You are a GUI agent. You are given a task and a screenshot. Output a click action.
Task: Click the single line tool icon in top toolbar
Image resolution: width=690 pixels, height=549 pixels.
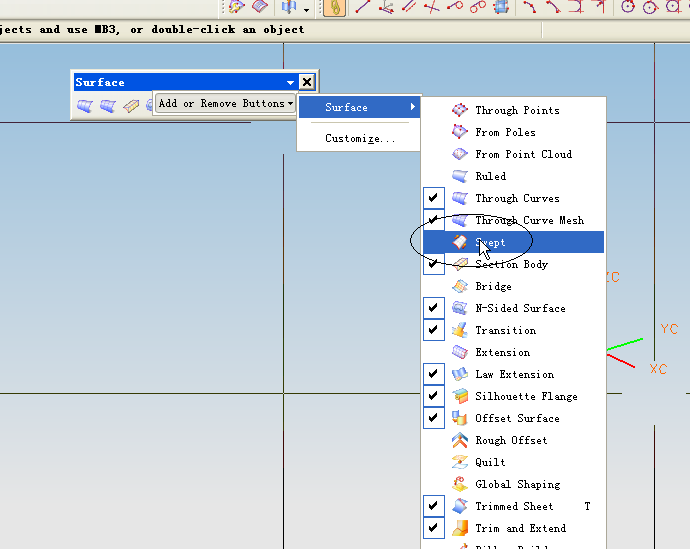point(362,7)
